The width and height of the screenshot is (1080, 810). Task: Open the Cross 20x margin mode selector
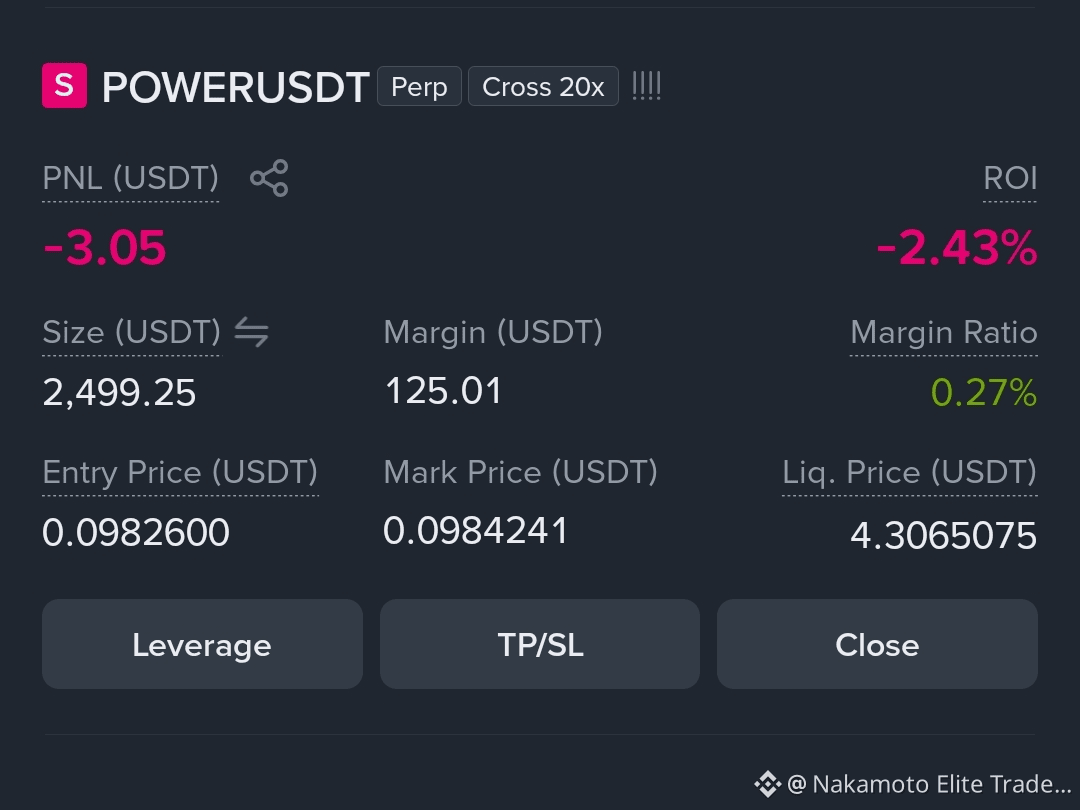(543, 86)
